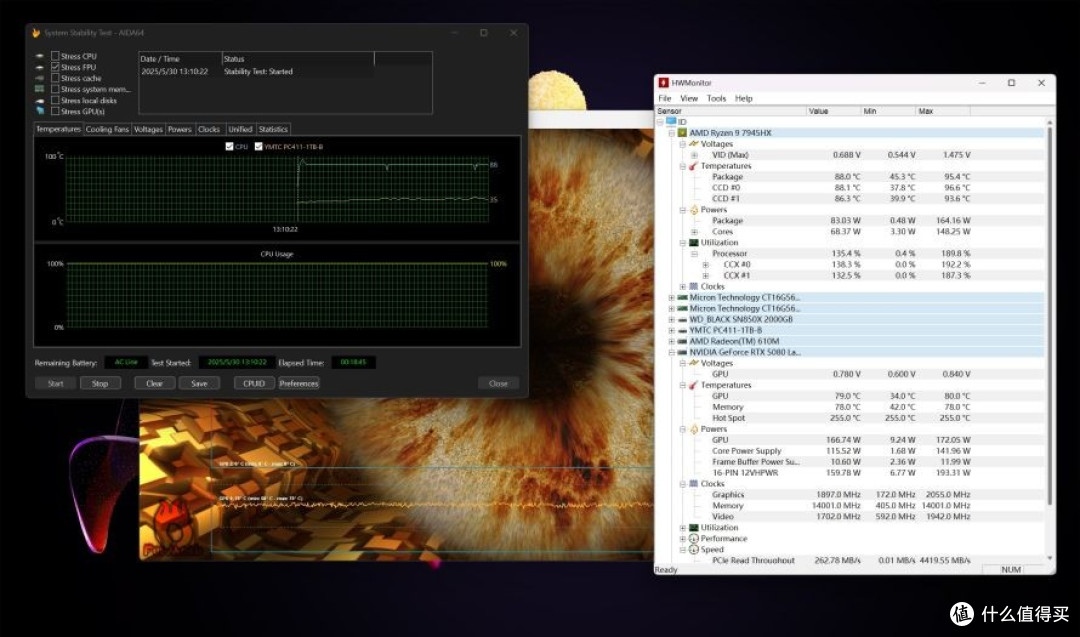Click the Clocks icon under AMD Ryzen 9
The height and width of the screenshot is (637, 1080).
click(x=694, y=286)
